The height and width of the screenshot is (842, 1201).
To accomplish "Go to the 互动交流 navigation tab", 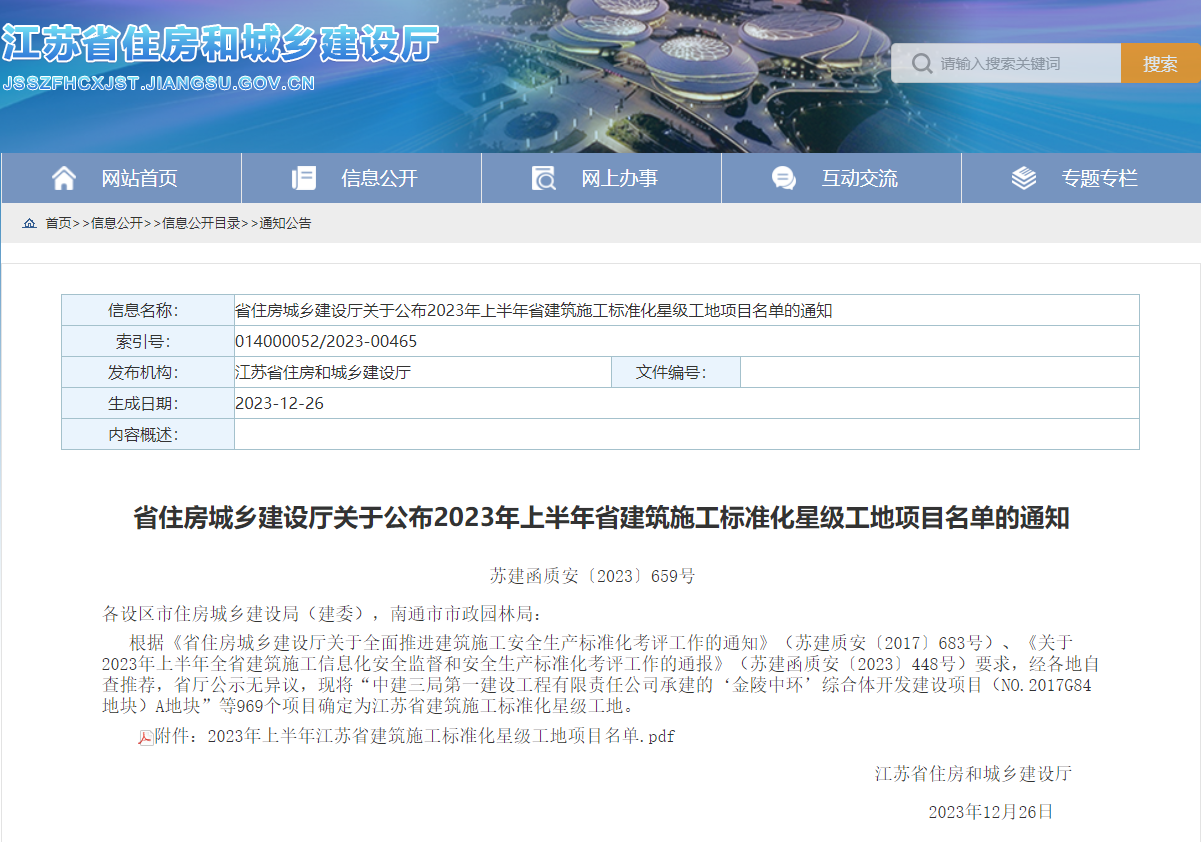I will [x=859, y=178].
